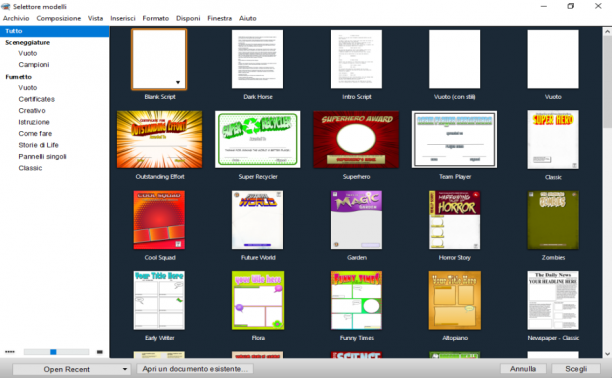Image resolution: width=612 pixels, height=378 pixels.
Task: Choose the Dark Horse script template
Action: [x=258, y=59]
